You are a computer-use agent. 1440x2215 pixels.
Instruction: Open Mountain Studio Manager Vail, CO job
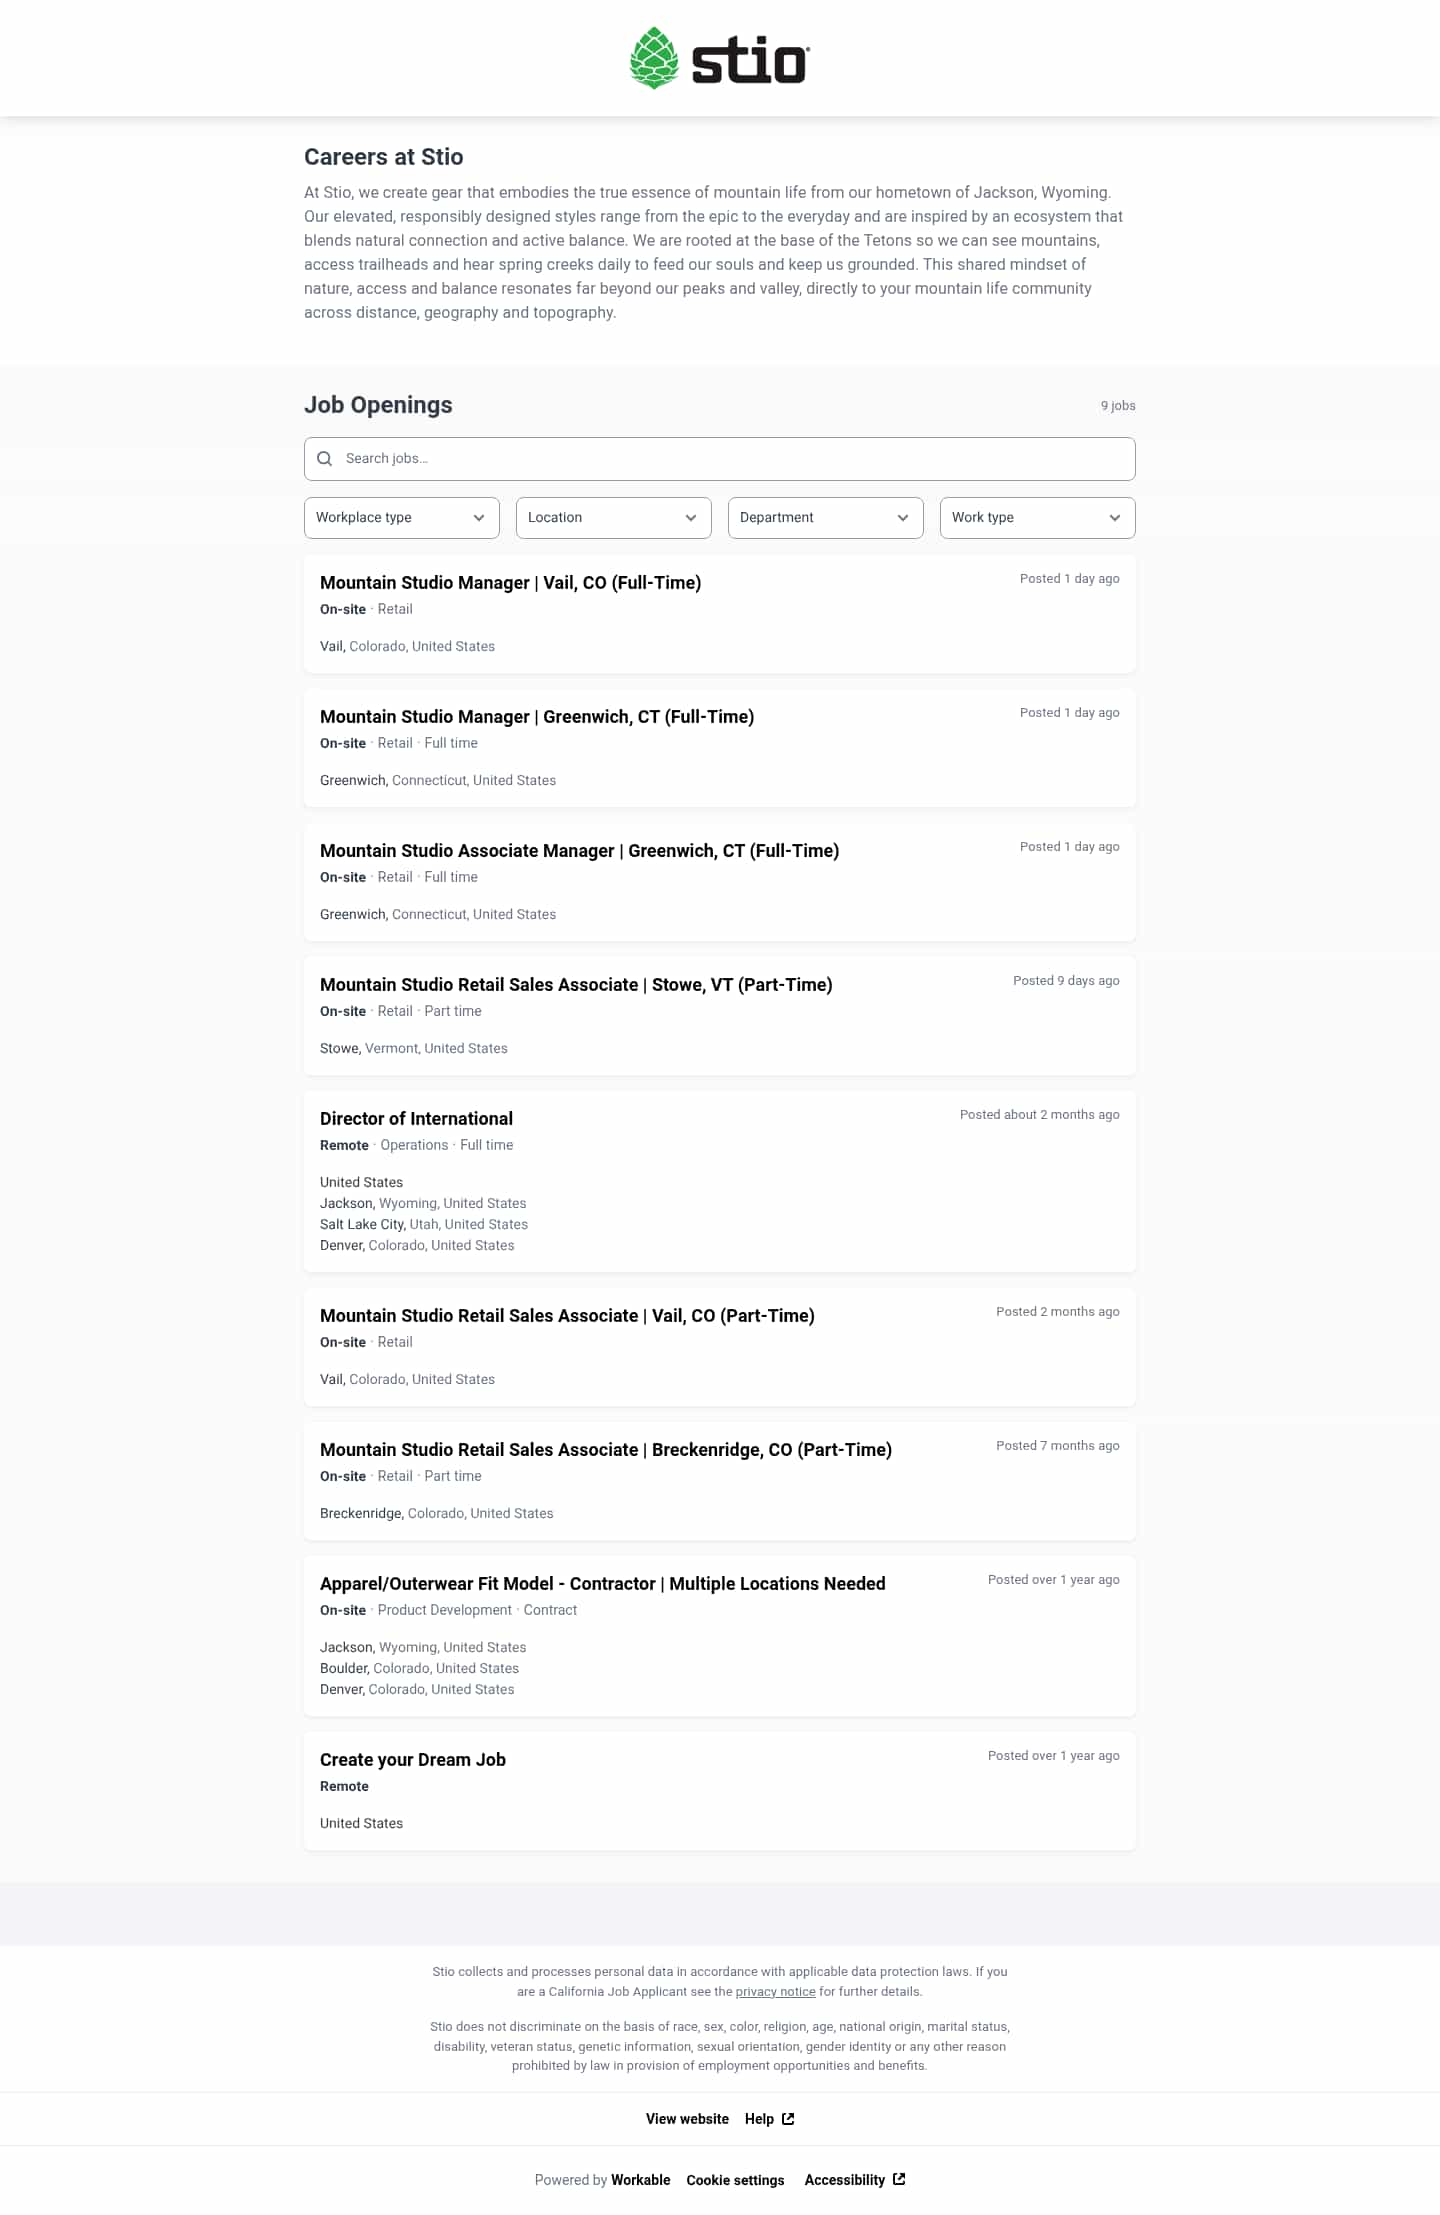pos(510,583)
